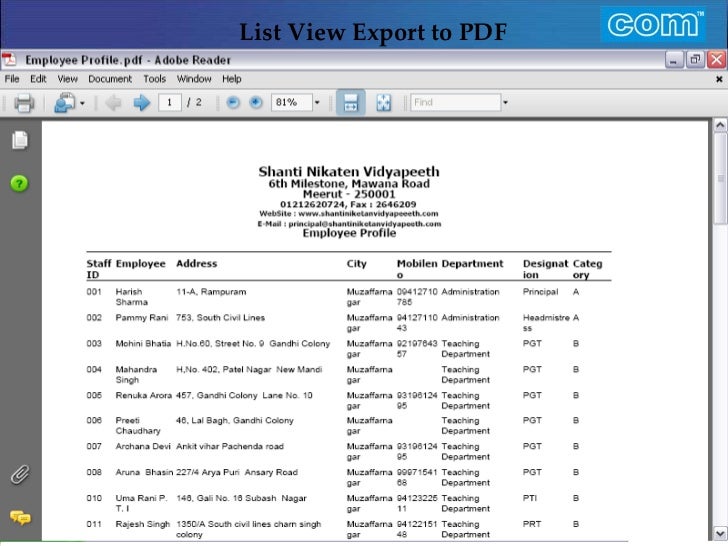
Task: Open the collaborate/share icon in toolbar
Action: (x=65, y=103)
